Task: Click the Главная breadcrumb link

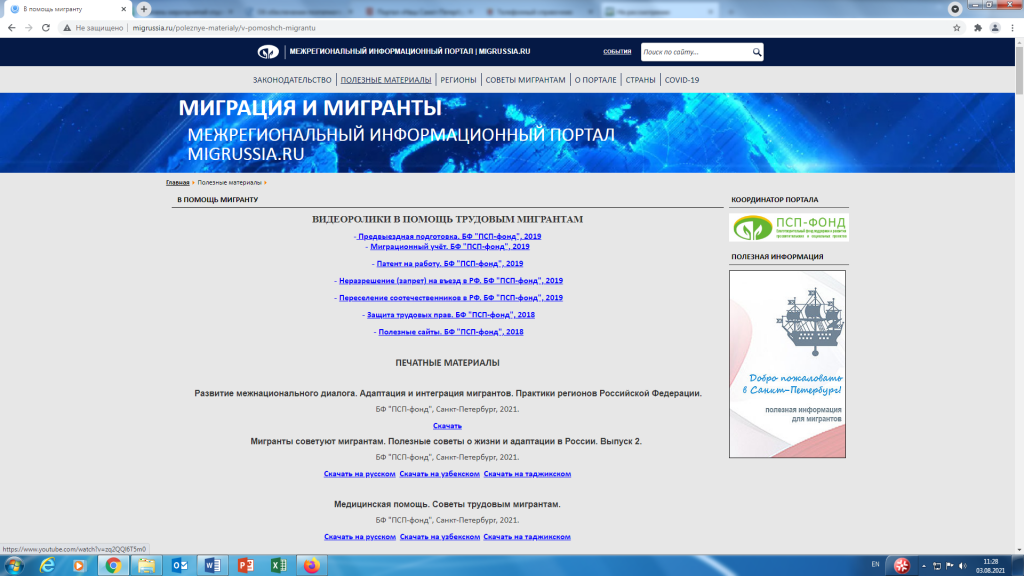Action: click(x=178, y=183)
